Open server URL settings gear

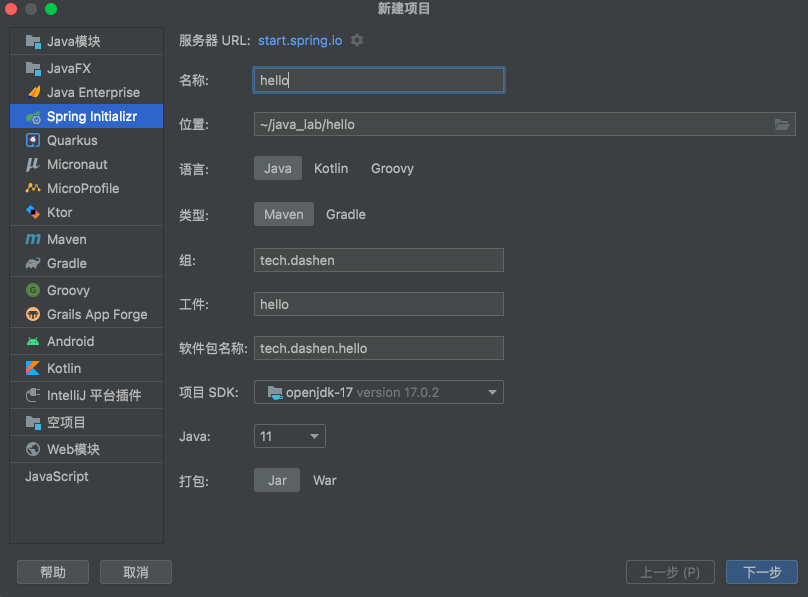357,40
